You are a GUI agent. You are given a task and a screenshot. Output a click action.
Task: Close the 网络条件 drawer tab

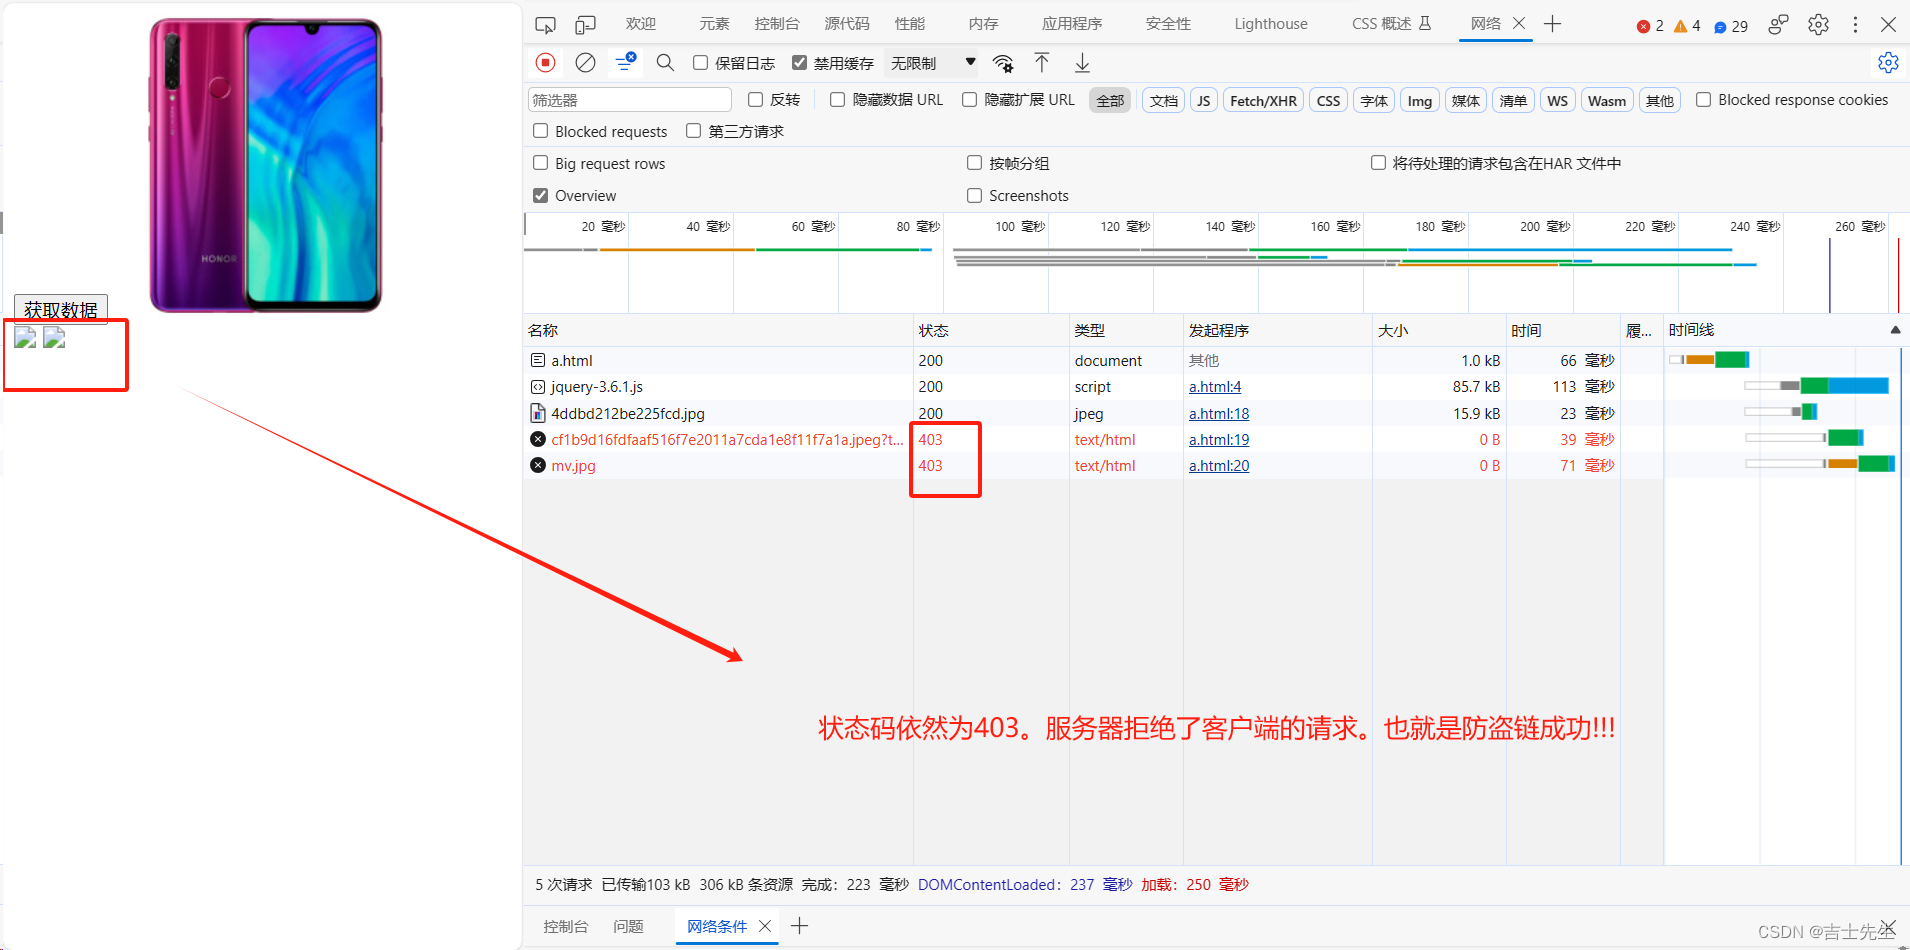coord(765,926)
